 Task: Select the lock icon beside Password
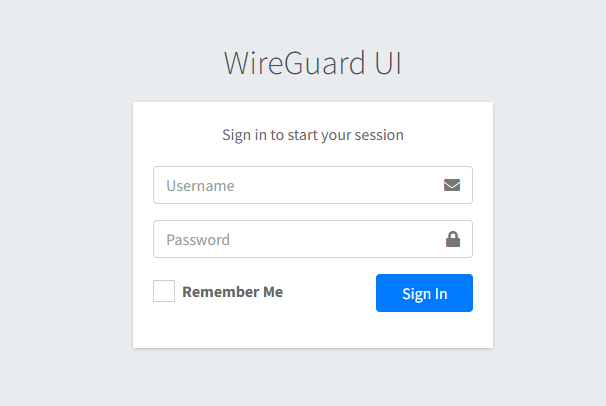452,239
